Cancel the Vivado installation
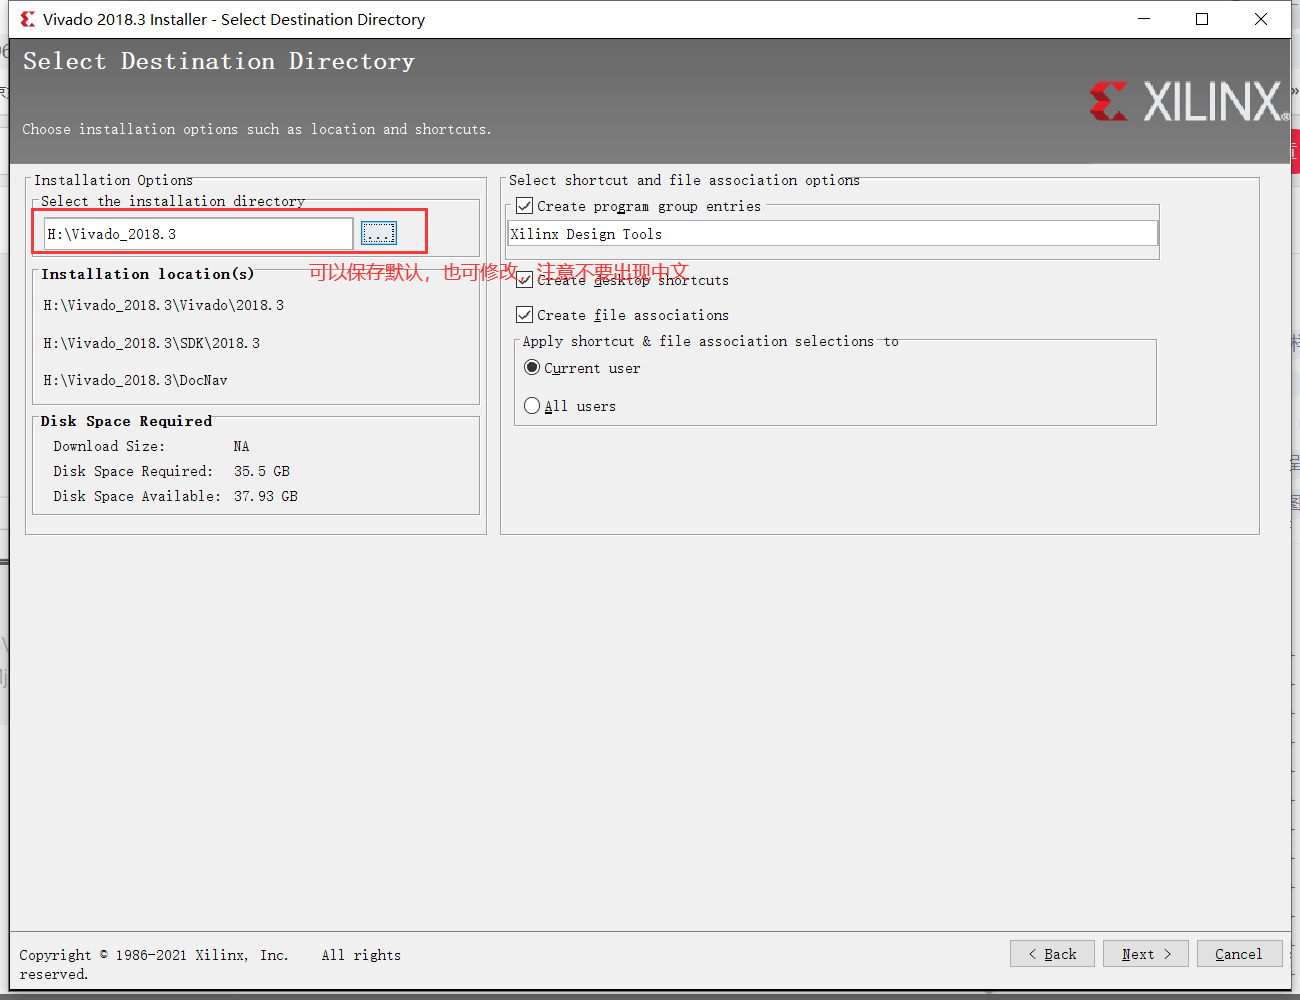The image size is (1300, 1000). 1239,954
